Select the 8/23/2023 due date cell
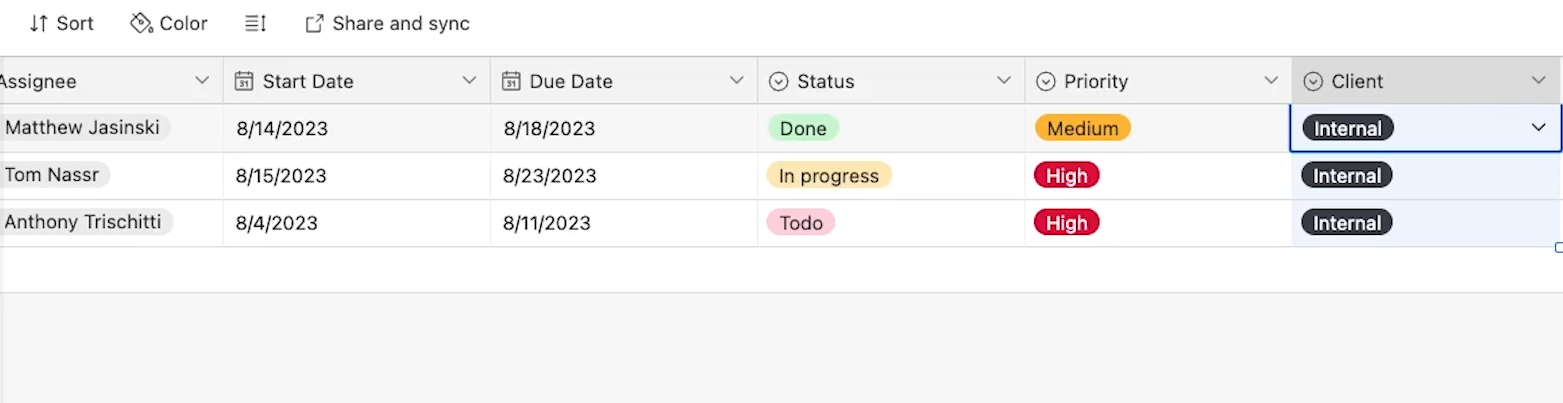 click(624, 176)
